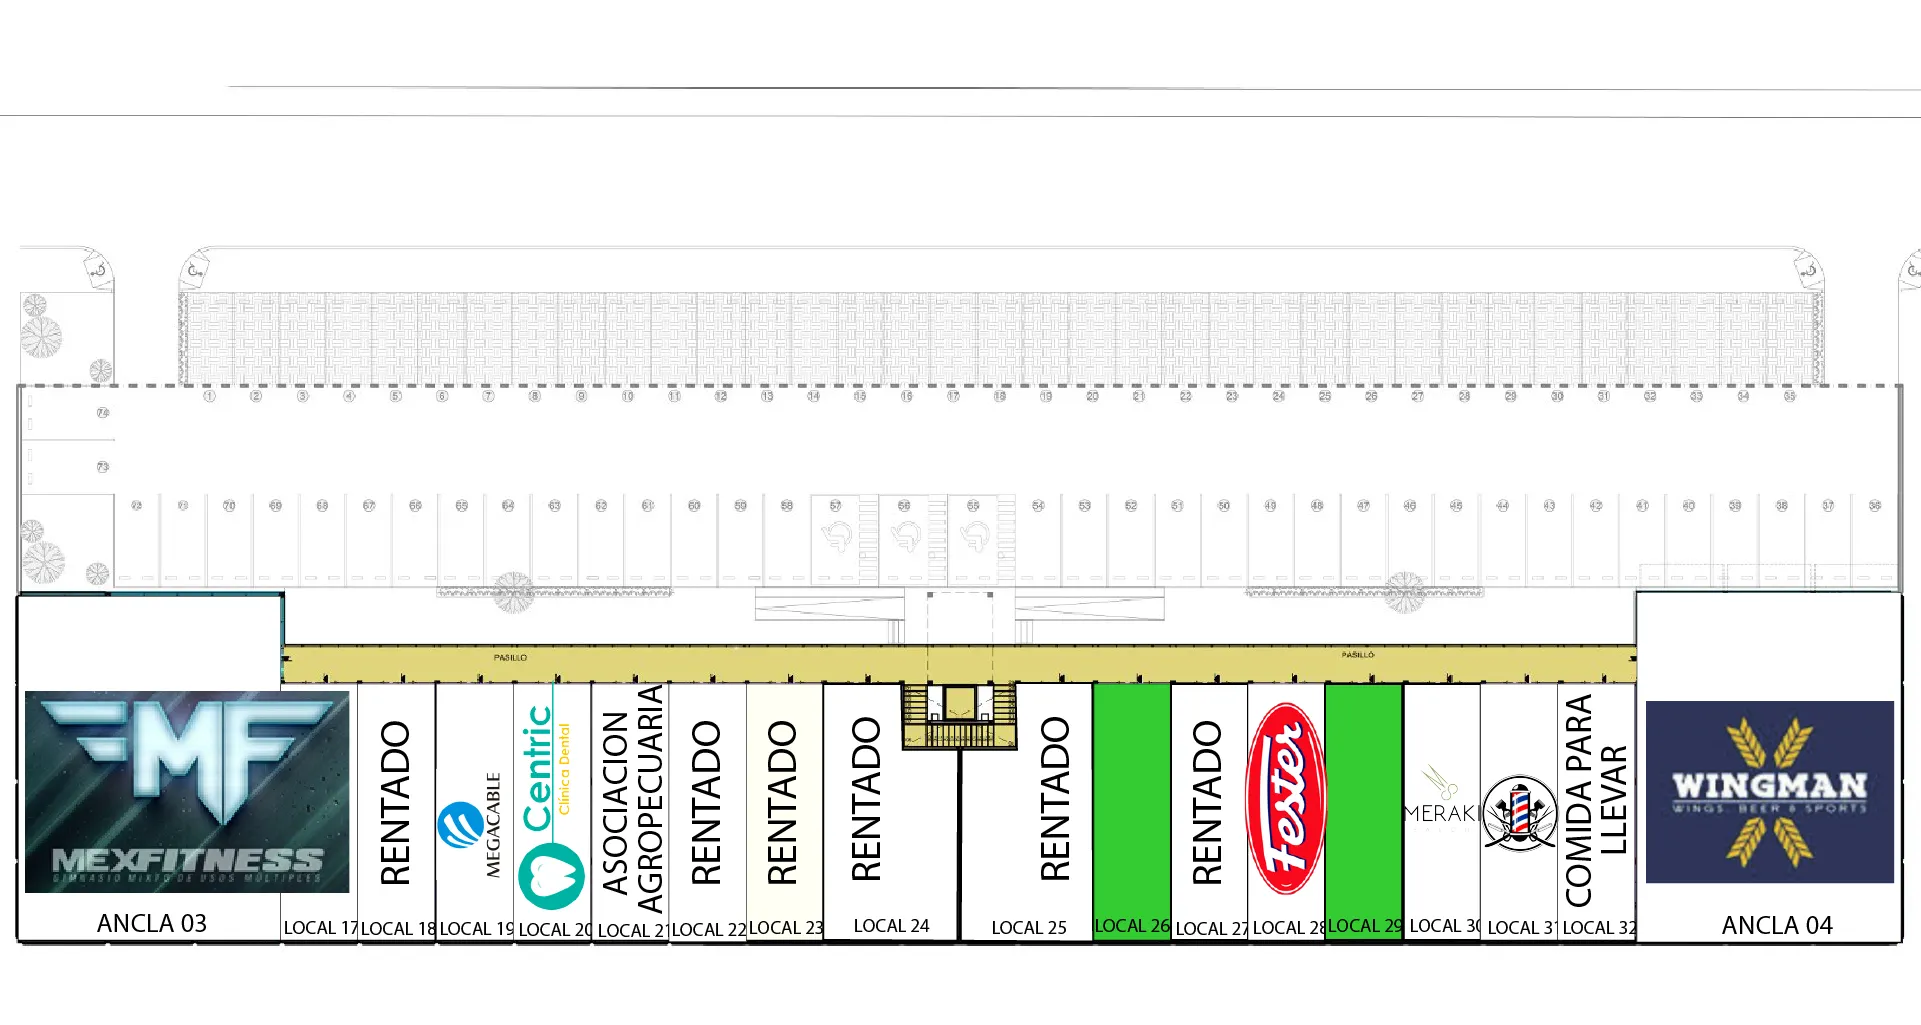
Task: Select the LOCAL 28 label
Action: click(1290, 927)
